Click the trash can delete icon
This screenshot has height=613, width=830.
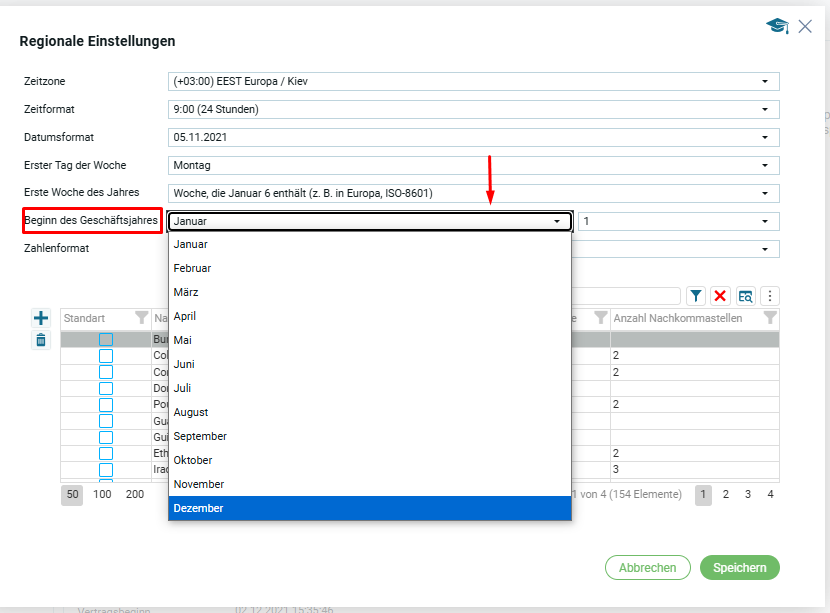click(x=41, y=340)
